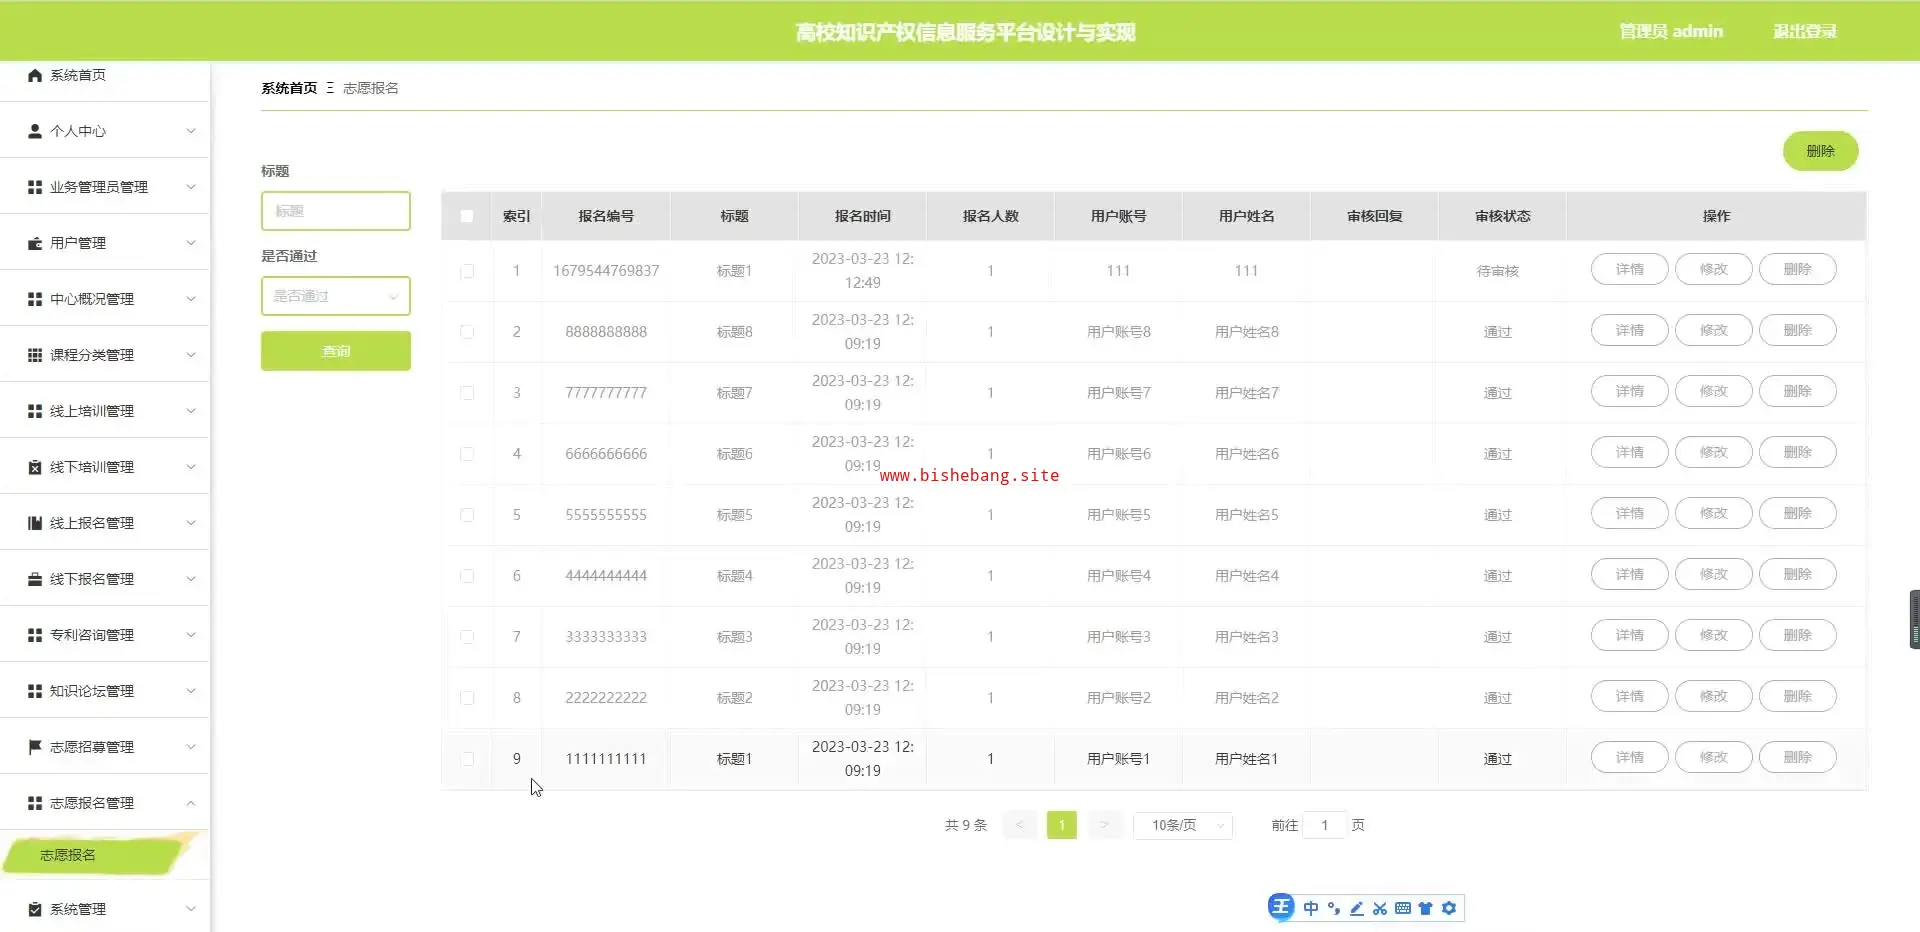This screenshot has width=1920, height=932.
Task: Check the row with 报名编号 5555555555
Action: point(467,515)
